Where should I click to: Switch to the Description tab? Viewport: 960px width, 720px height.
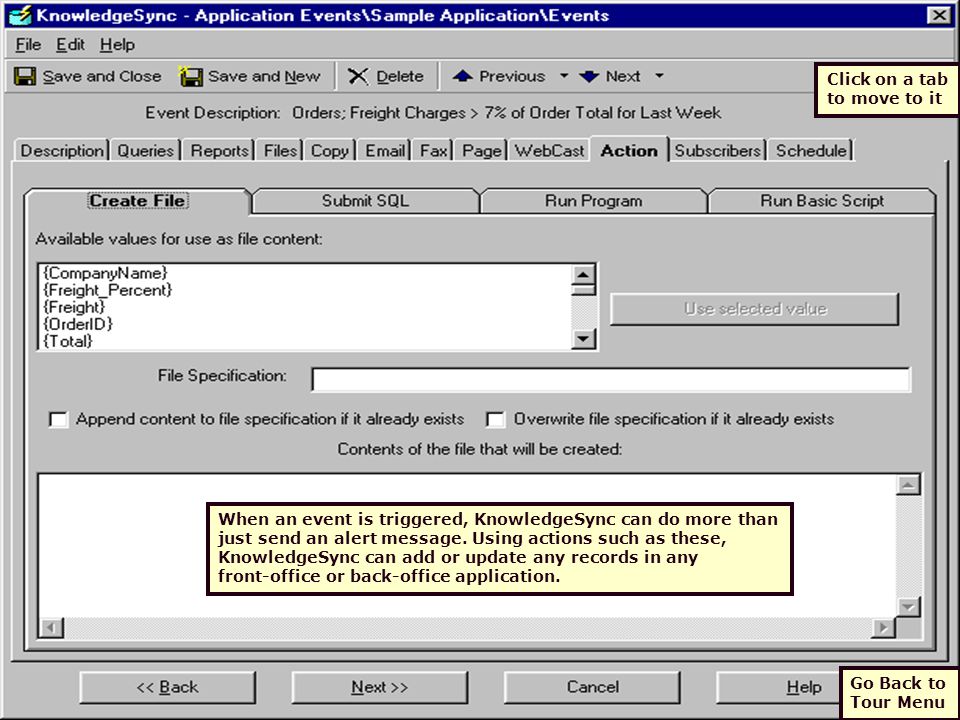coord(62,151)
